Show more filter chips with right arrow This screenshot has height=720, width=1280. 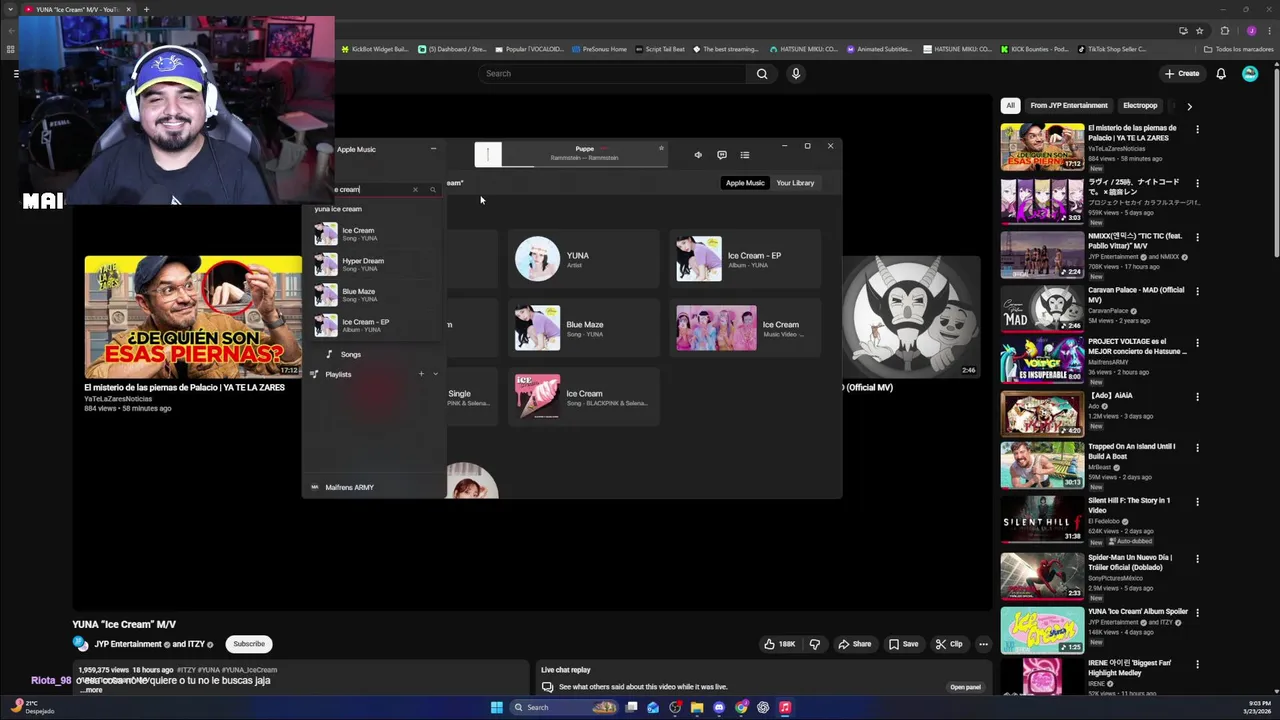point(1189,105)
